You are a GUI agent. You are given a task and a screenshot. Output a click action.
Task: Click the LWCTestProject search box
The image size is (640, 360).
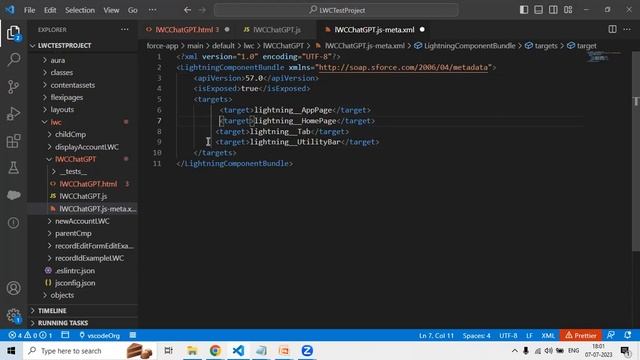[x=336, y=10]
